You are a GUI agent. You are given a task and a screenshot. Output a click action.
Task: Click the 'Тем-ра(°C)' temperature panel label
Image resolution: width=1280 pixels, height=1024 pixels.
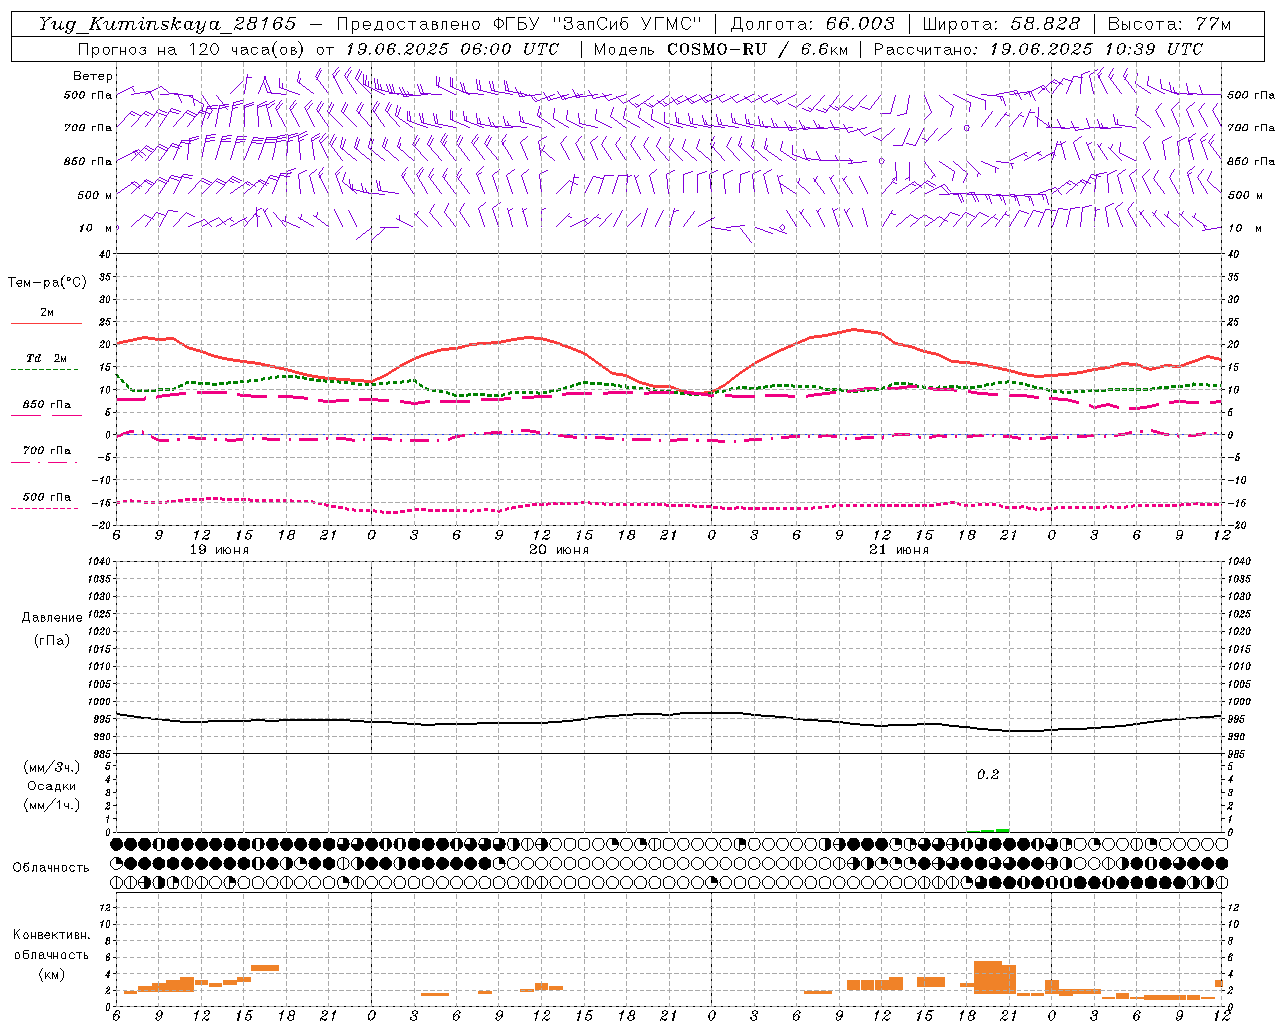point(47,283)
